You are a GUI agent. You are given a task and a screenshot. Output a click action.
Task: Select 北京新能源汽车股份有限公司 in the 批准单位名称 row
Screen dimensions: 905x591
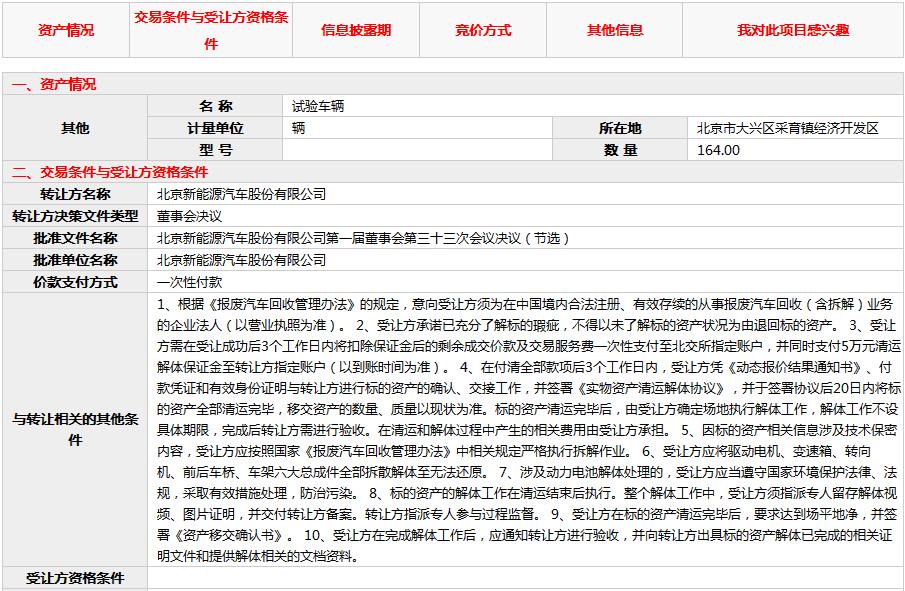point(242,260)
